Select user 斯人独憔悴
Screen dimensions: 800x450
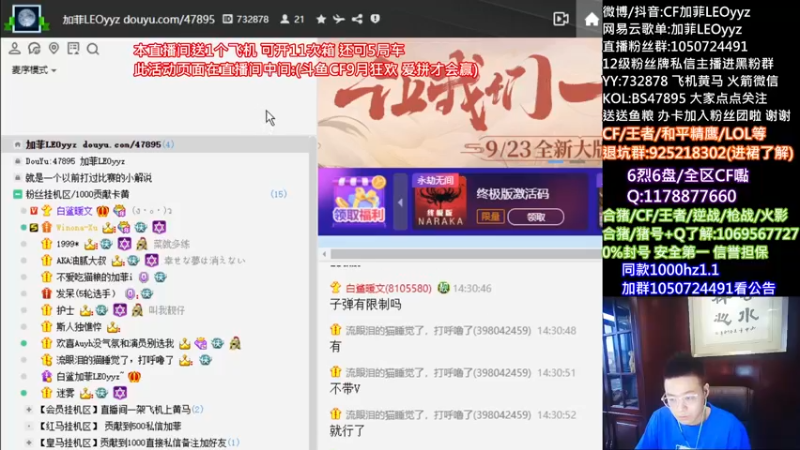[x=79, y=327]
